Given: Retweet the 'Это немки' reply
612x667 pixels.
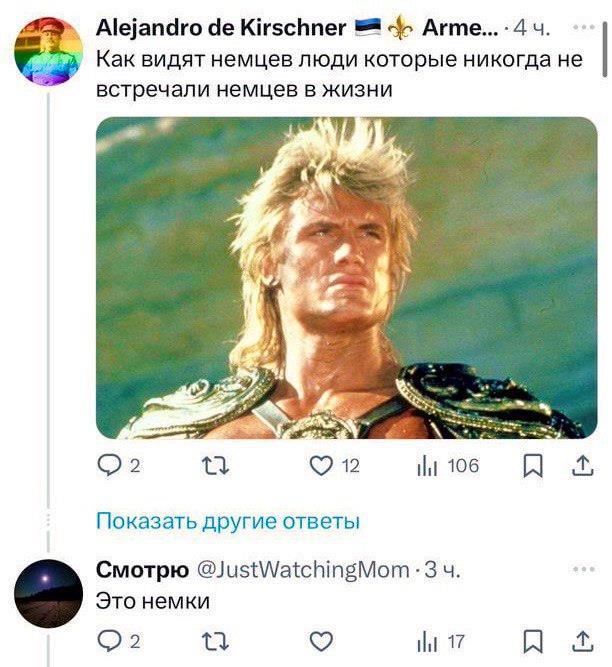Looking at the screenshot, I should click(215, 641).
